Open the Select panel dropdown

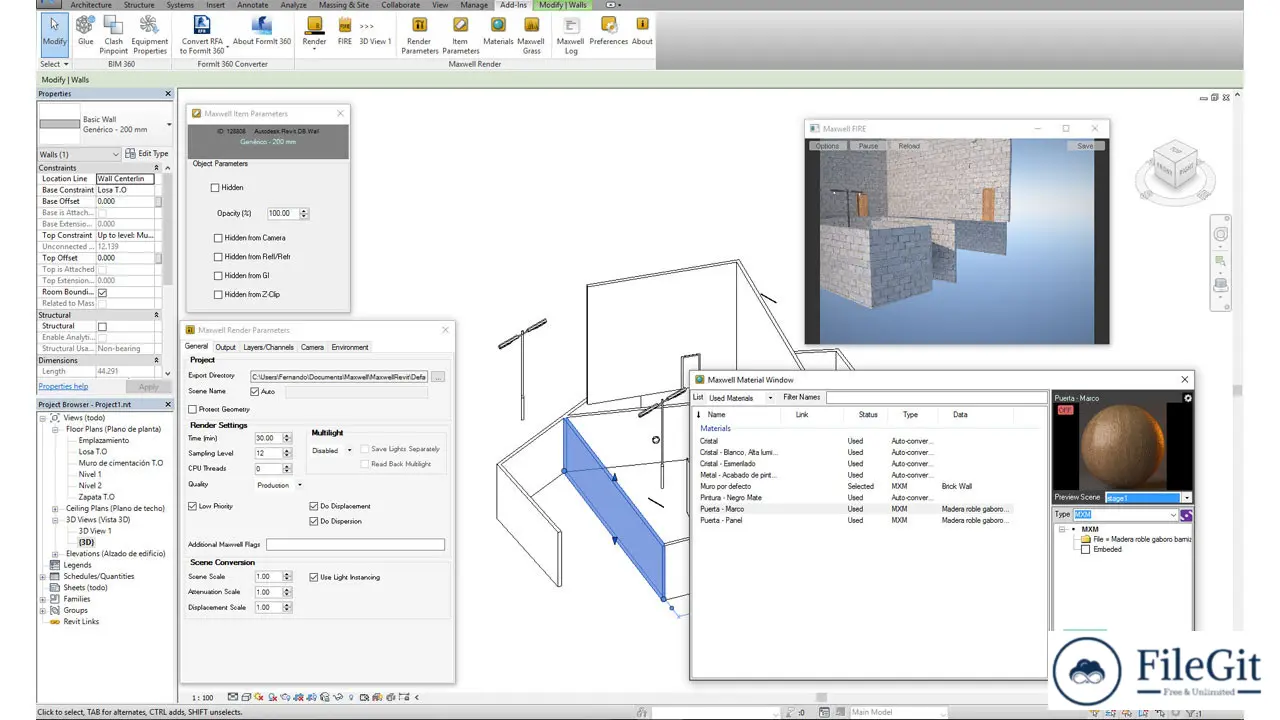tap(54, 64)
